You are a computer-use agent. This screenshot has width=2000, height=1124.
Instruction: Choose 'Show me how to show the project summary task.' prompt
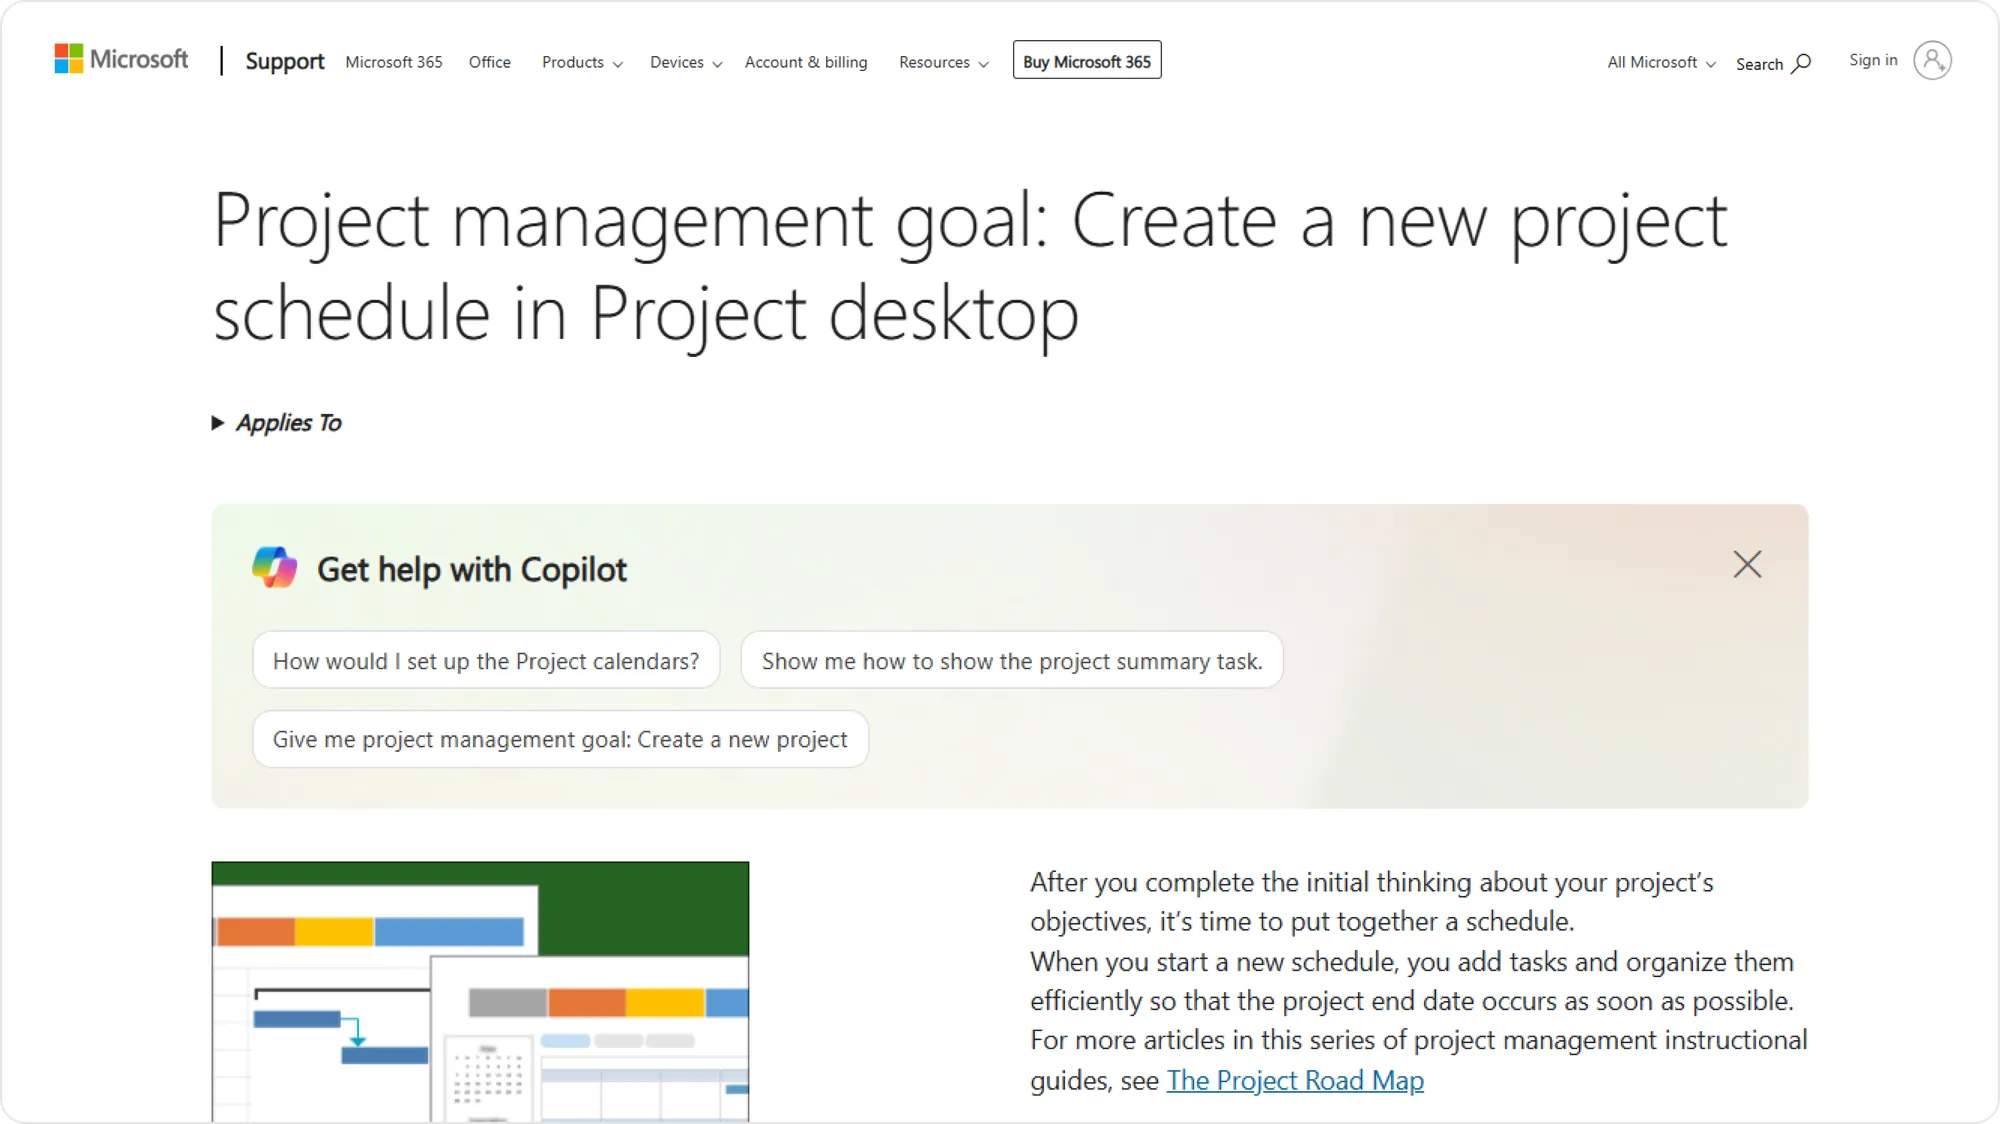coord(1012,660)
